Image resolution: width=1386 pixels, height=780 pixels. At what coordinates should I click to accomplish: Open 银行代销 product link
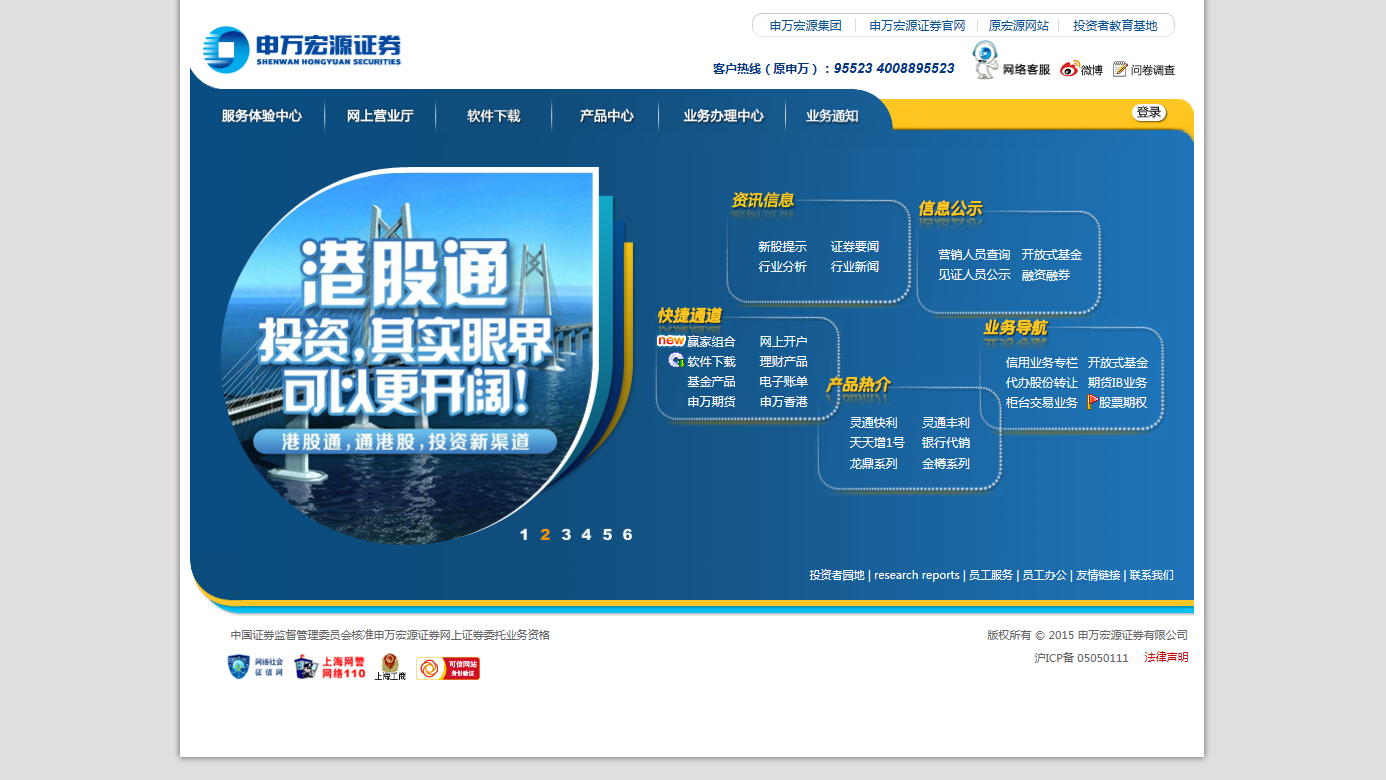click(946, 443)
